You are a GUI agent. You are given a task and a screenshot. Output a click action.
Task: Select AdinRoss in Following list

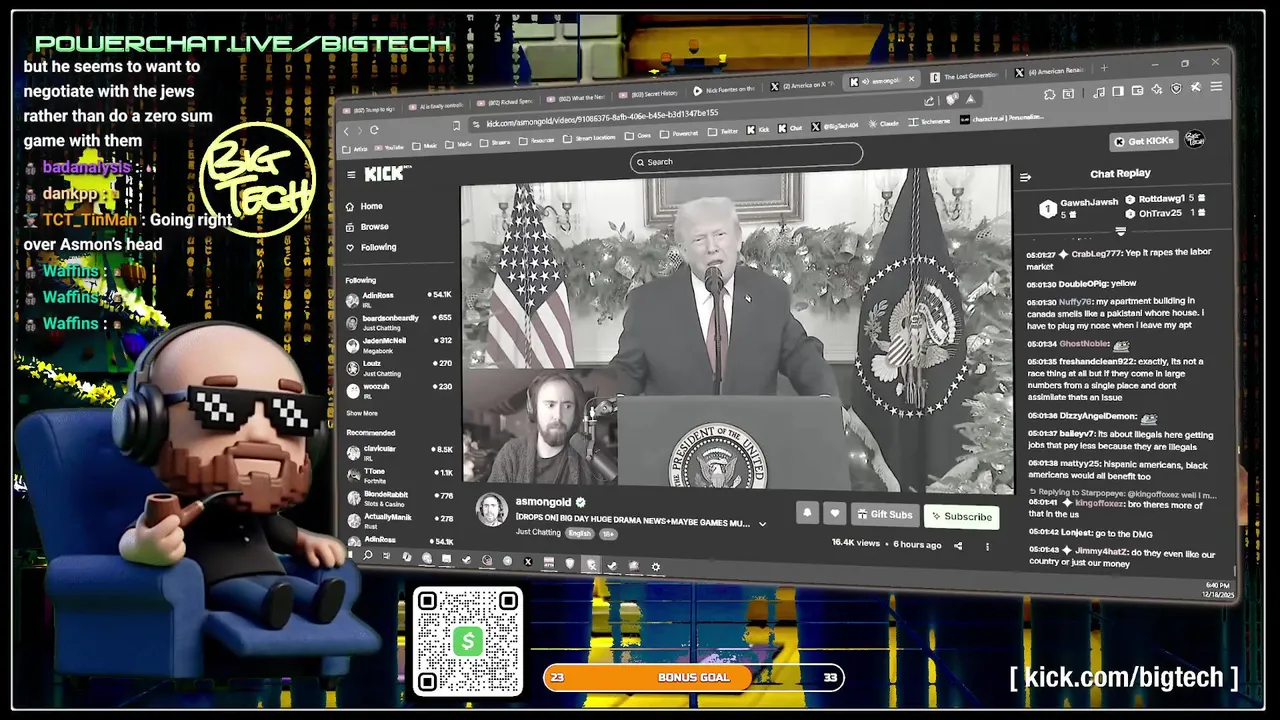point(398,298)
